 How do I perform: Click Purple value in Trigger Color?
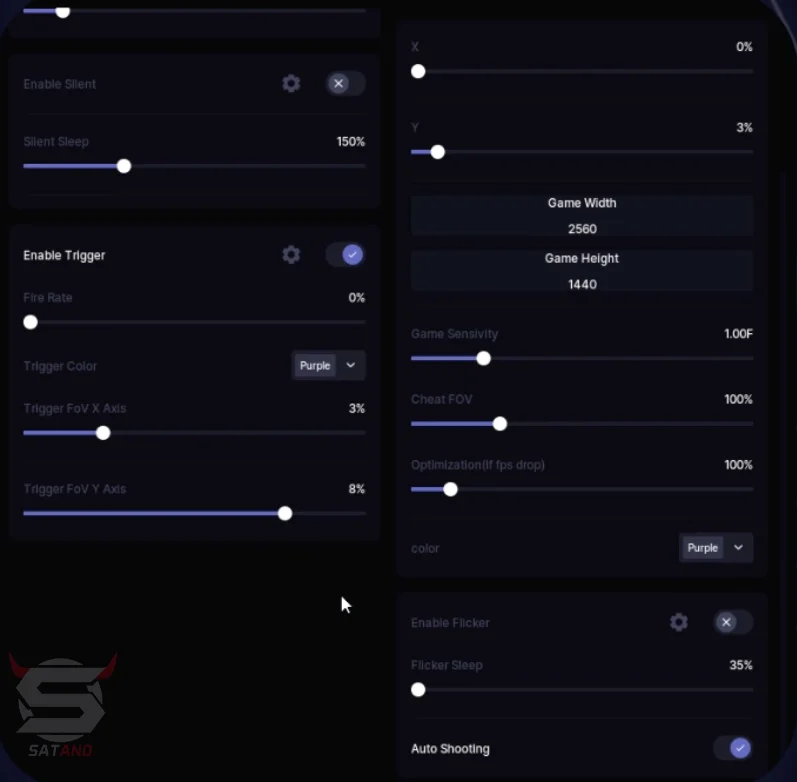(315, 365)
